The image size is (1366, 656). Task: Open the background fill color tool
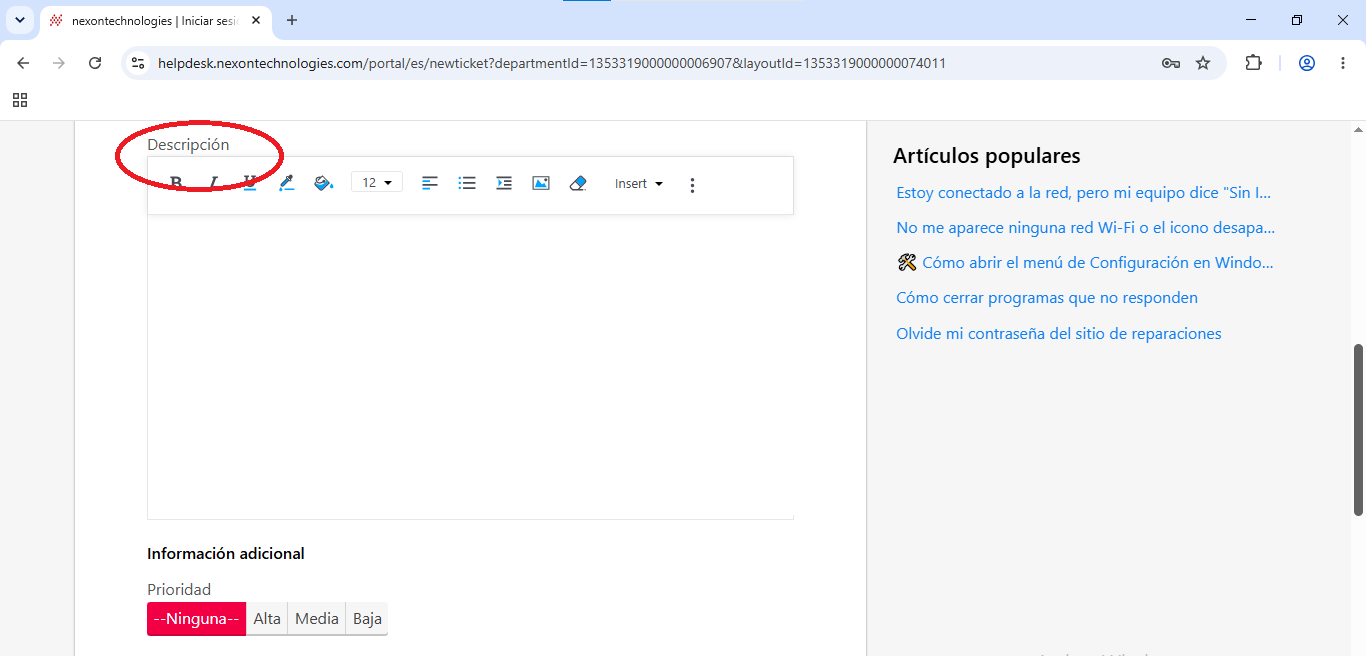(x=323, y=183)
